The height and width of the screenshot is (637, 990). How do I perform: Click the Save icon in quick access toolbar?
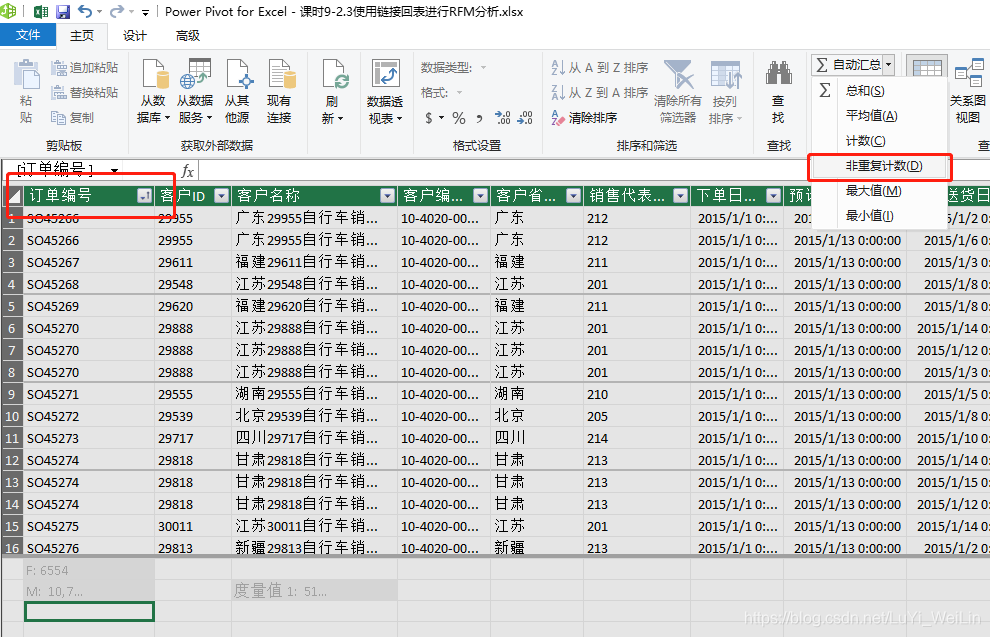tap(63, 11)
